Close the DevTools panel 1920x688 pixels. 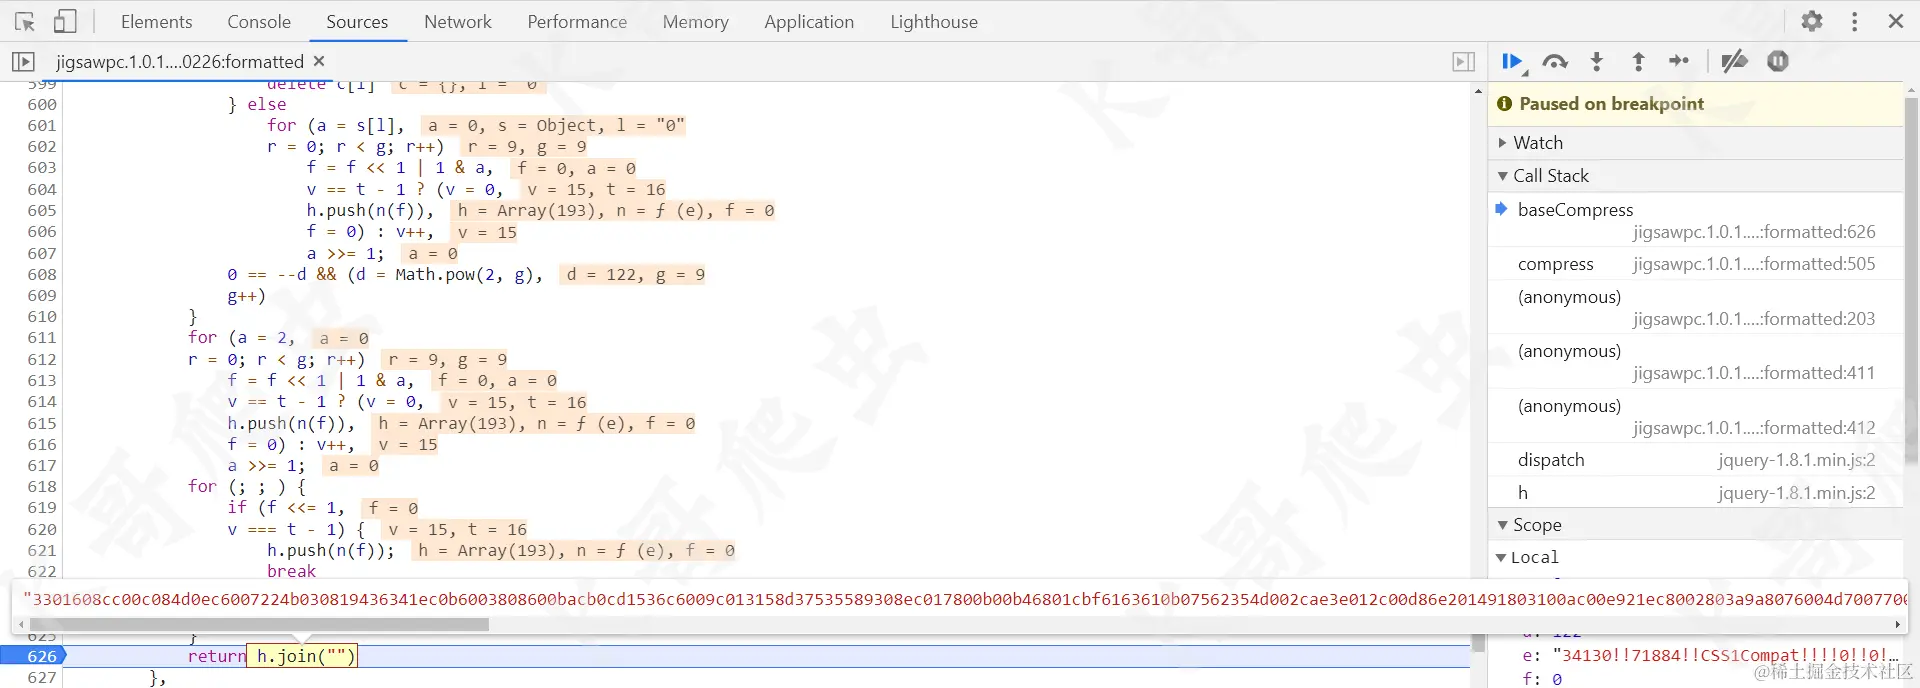click(1896, 21)
